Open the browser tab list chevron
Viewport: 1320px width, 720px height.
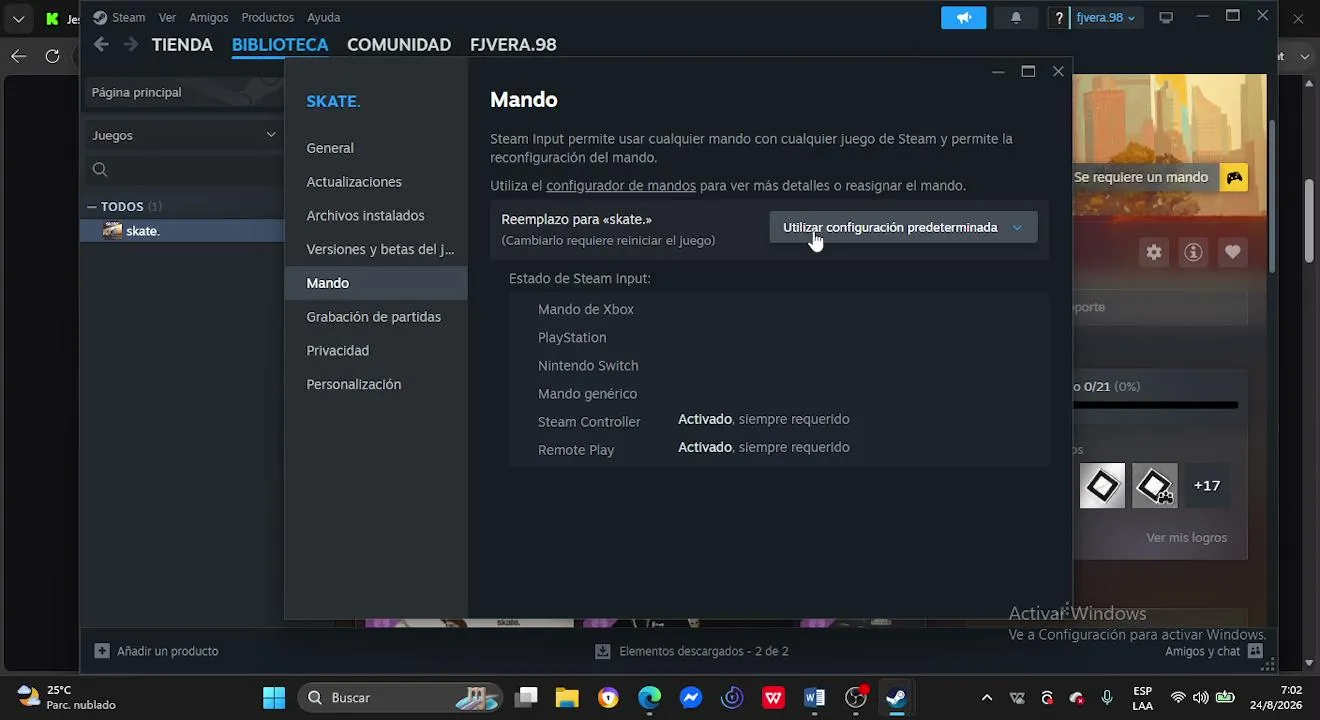click(x=18, y=18)
